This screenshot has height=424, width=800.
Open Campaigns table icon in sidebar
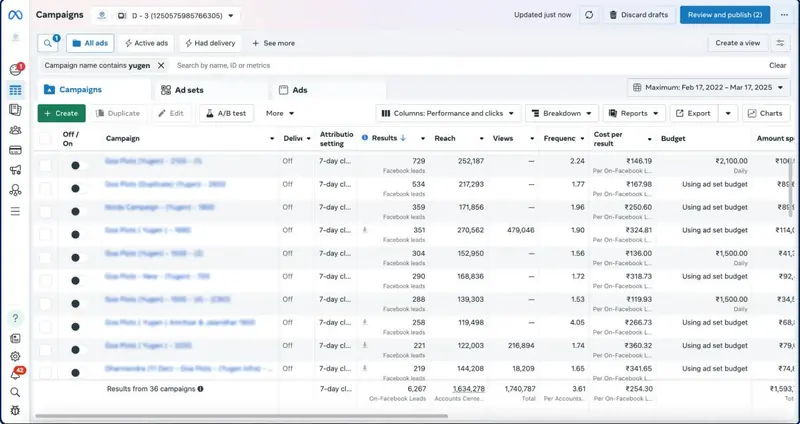tap(15, 90)
